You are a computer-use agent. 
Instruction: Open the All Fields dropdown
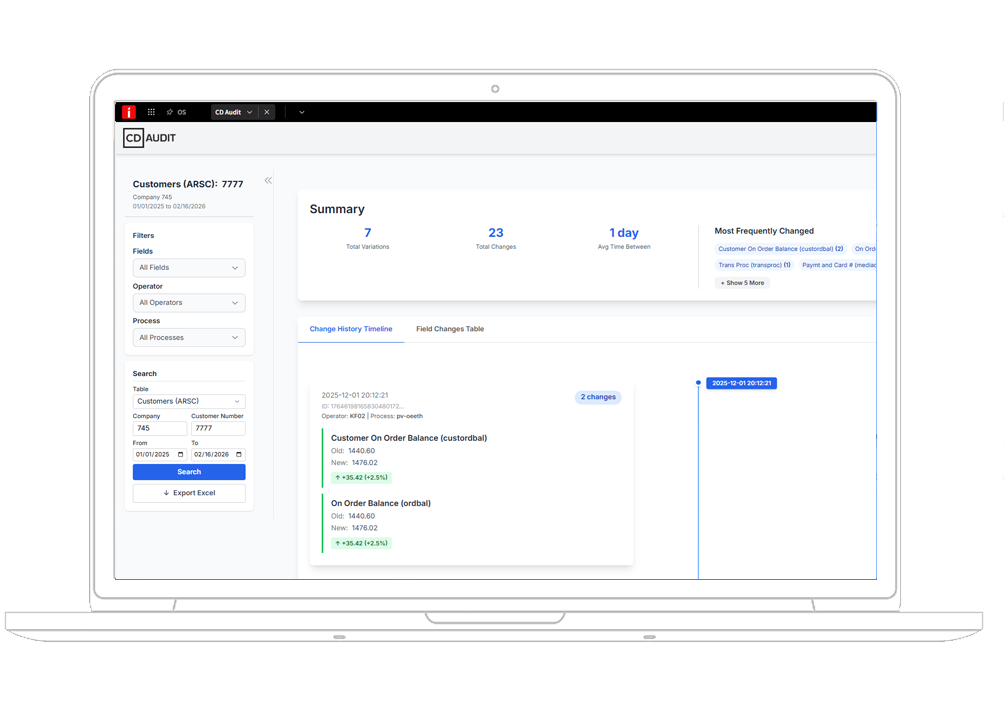(x=189, y=268)
